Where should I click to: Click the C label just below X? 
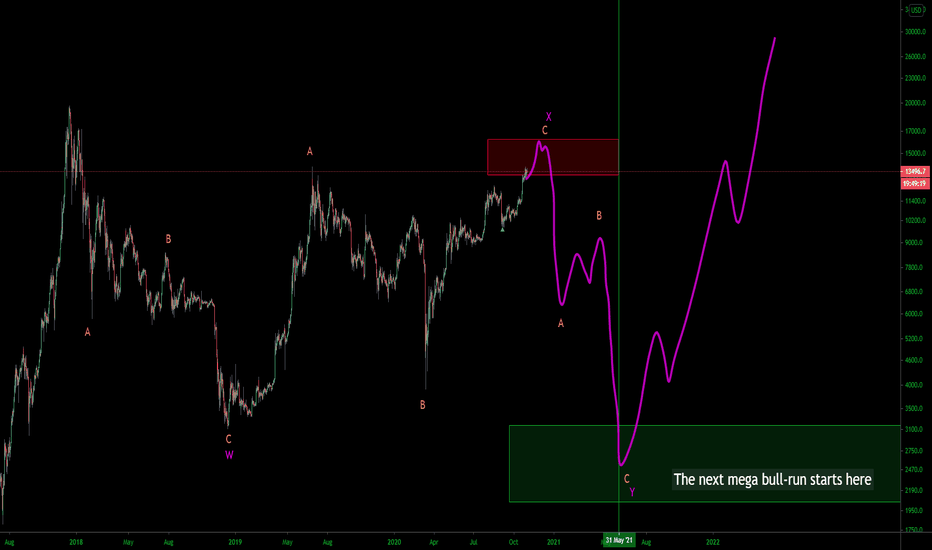[x=544, y=131]
